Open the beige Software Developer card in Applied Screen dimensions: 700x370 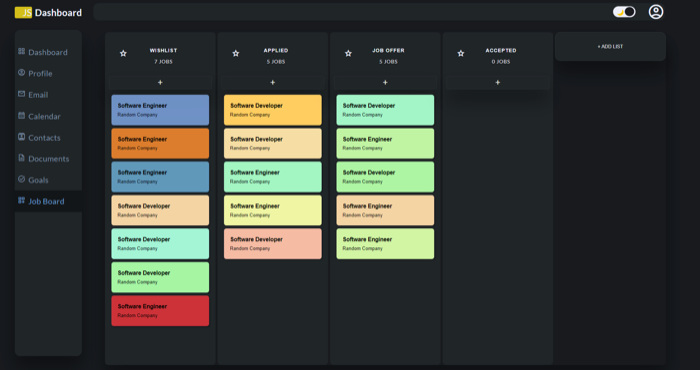[273, 143]
